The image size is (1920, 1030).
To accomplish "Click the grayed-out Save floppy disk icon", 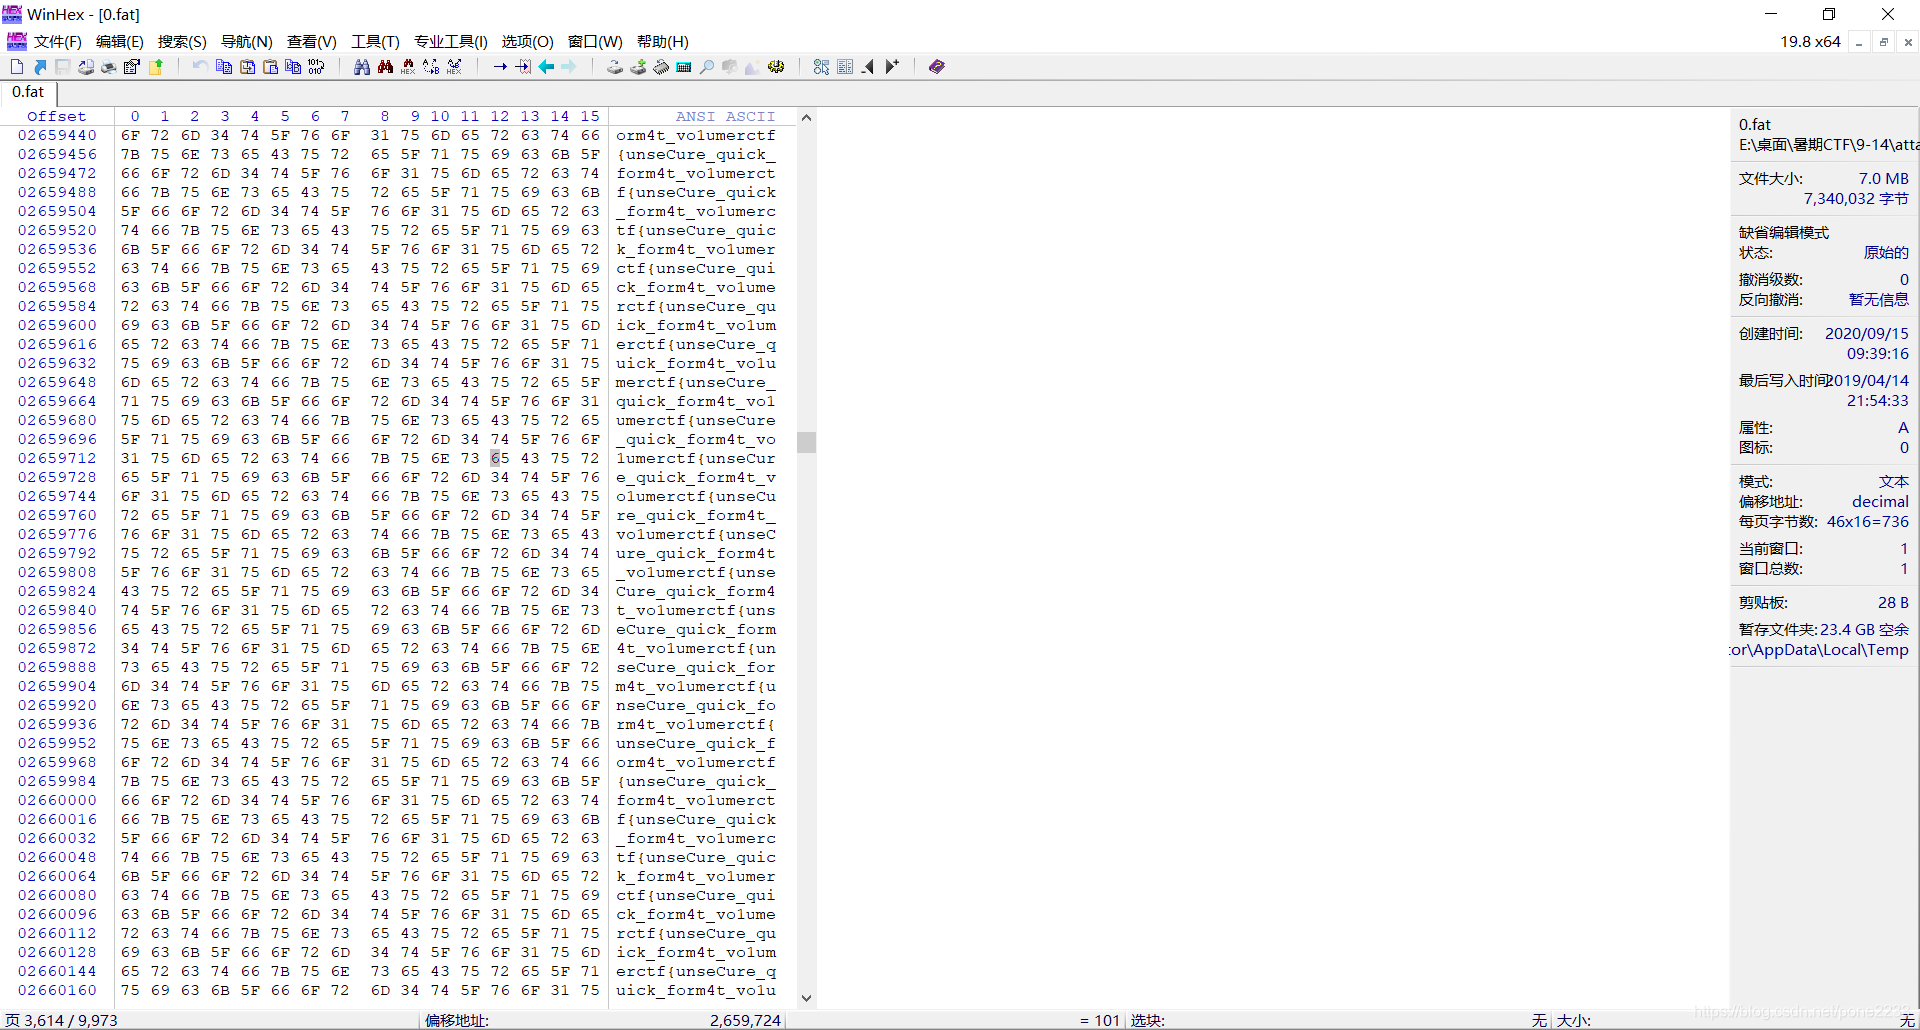I will (x=62, y=67).
